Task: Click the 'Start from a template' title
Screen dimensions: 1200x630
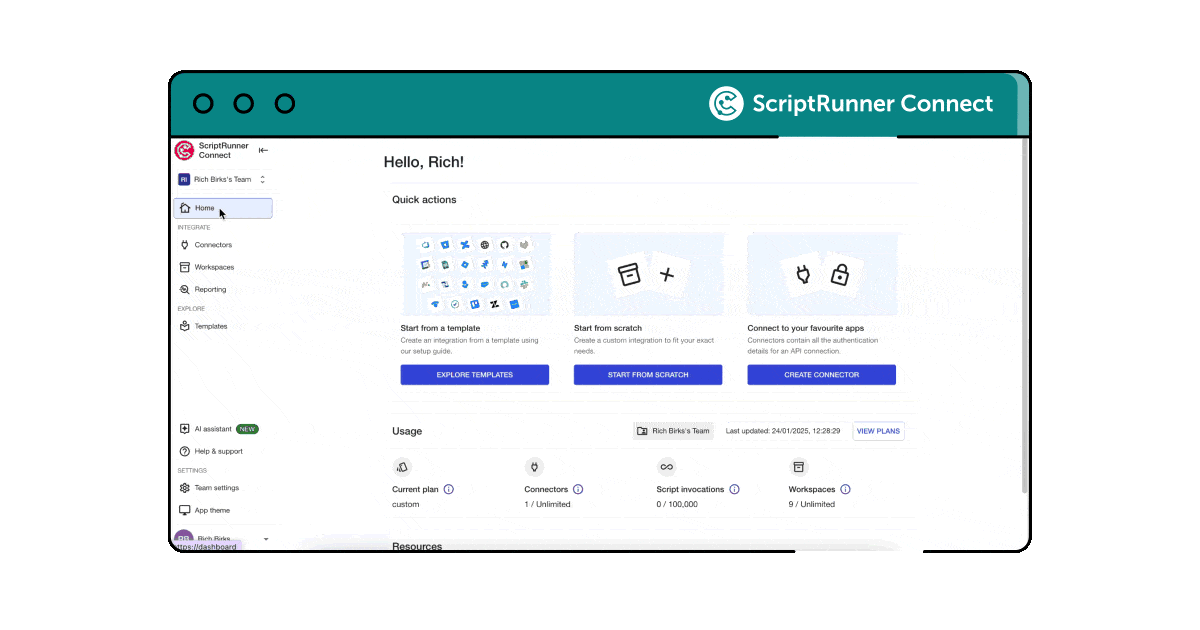Action: 440,328
